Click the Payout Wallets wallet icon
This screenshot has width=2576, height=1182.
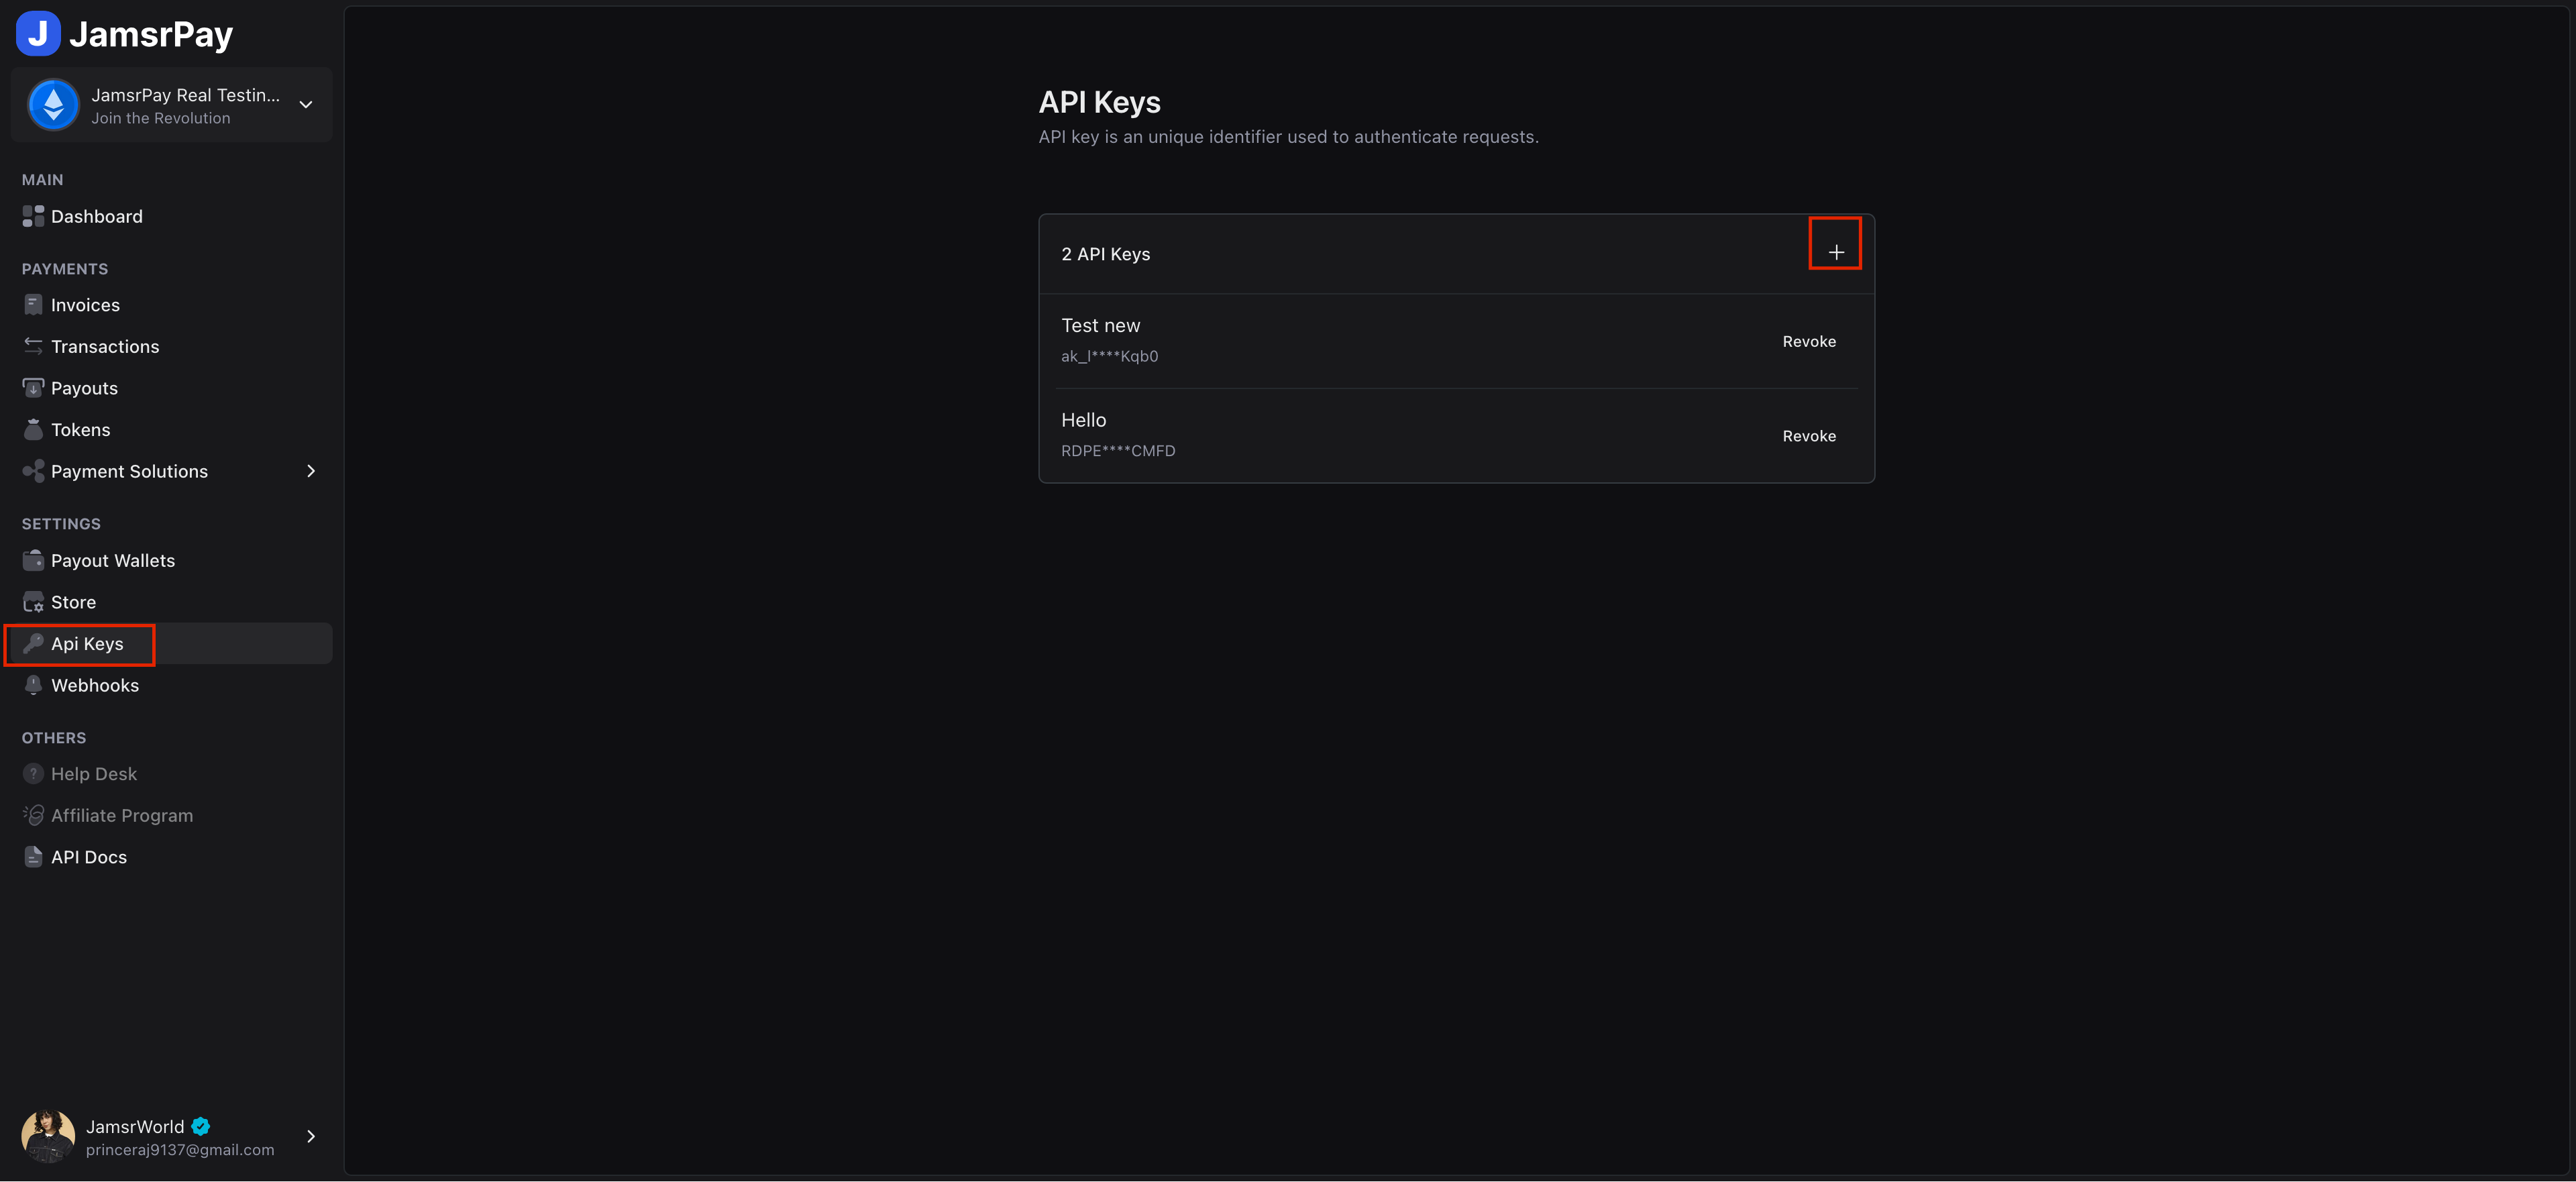pyautogui.click(x=33, y=560)
